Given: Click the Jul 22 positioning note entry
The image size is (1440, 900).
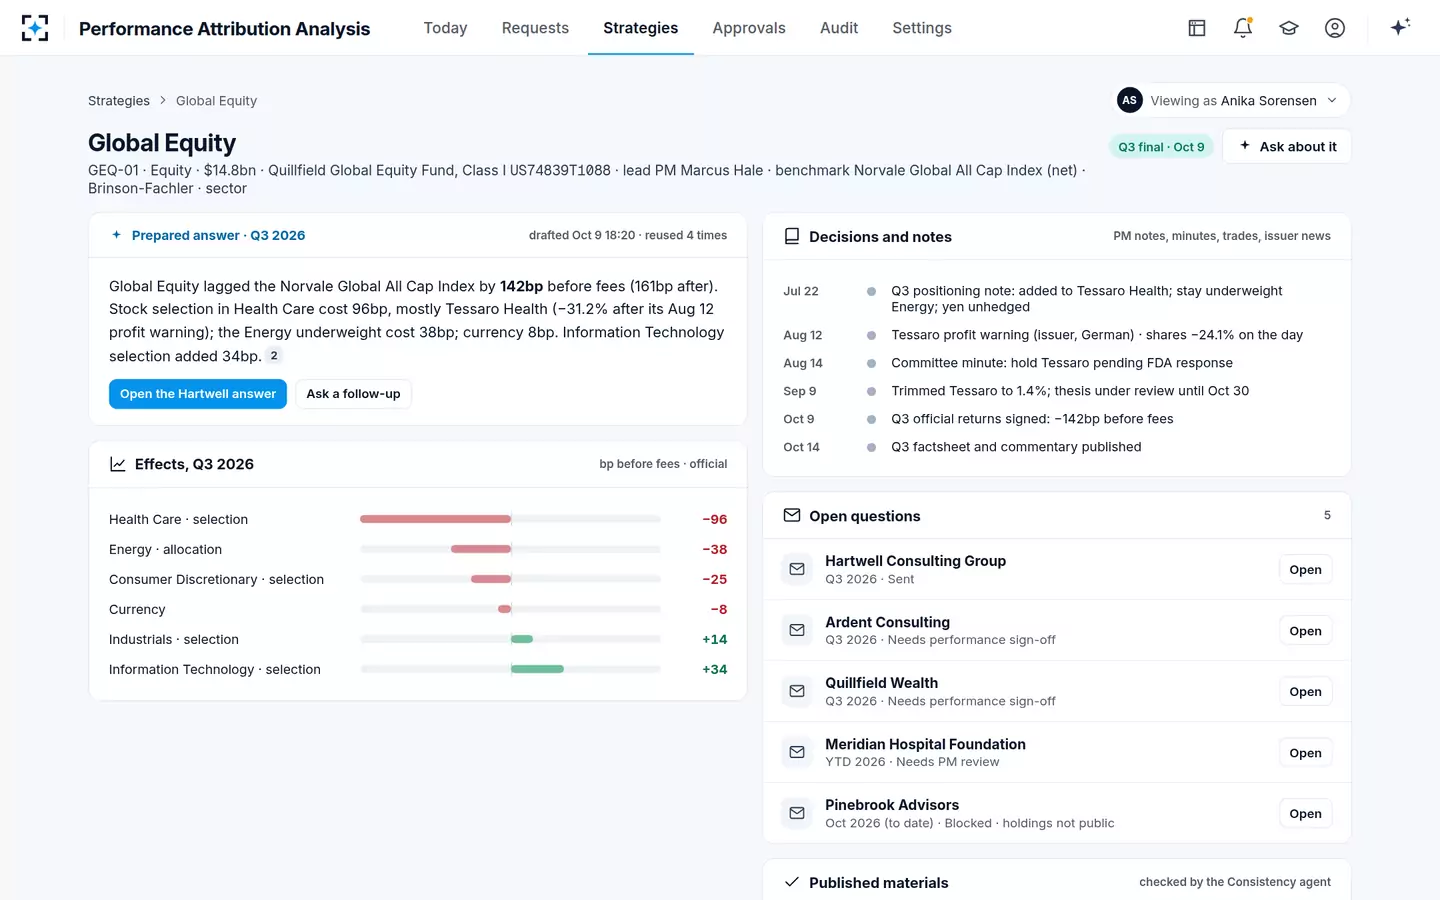Looking at the screenshot, I should tap(1056, 299).
